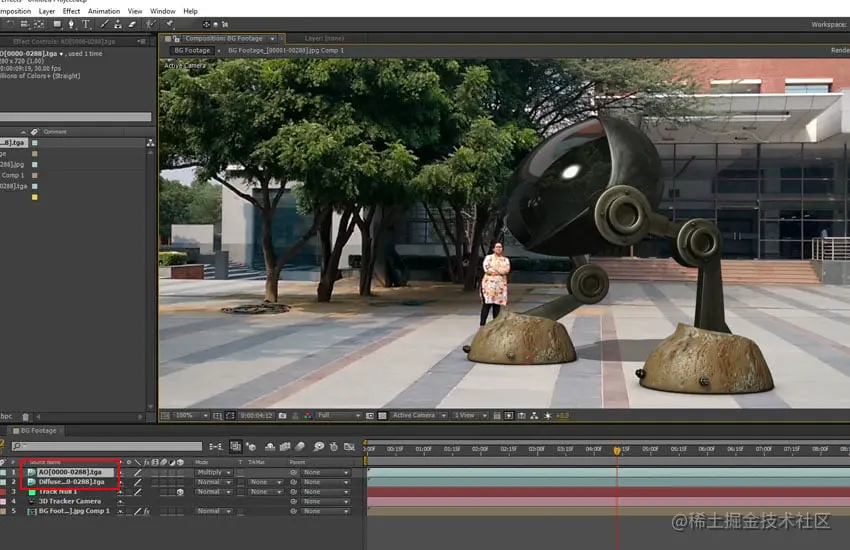850x550 pixels.
Task: Toggle quality switch on Track Null 1 layer
Action: coord(138,492)
